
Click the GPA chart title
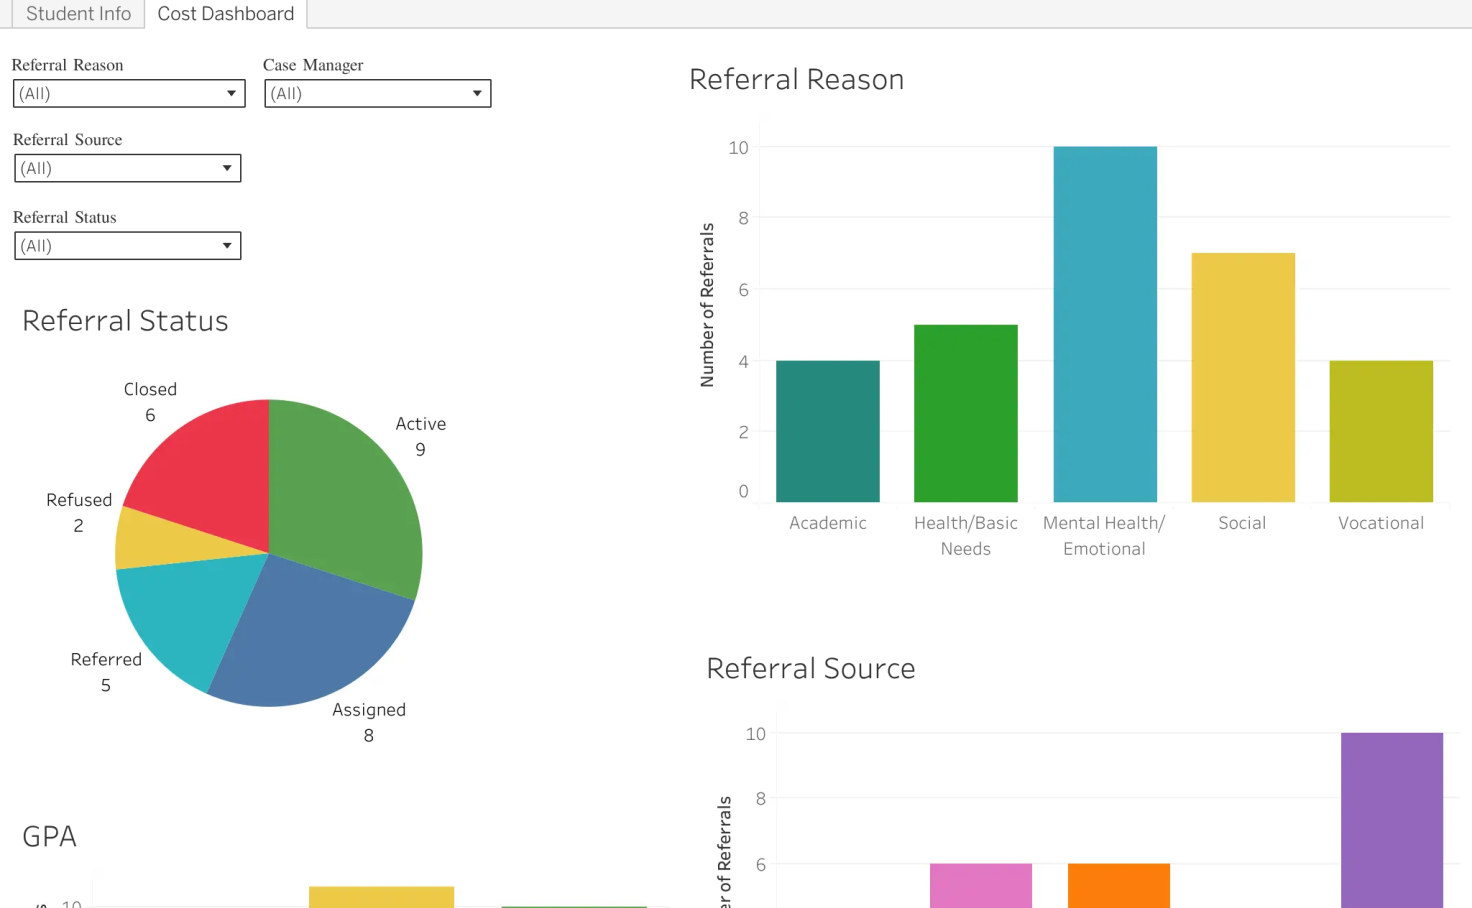[49, 836]
